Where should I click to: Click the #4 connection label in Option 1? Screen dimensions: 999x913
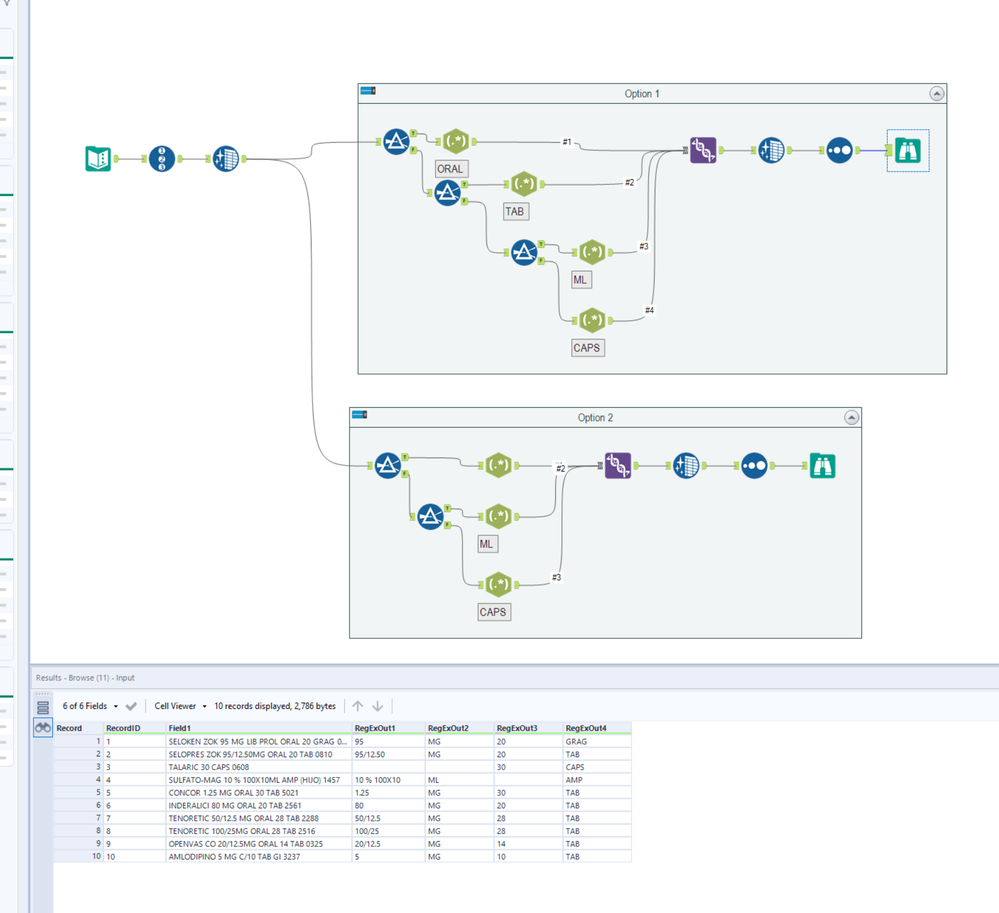649,310
